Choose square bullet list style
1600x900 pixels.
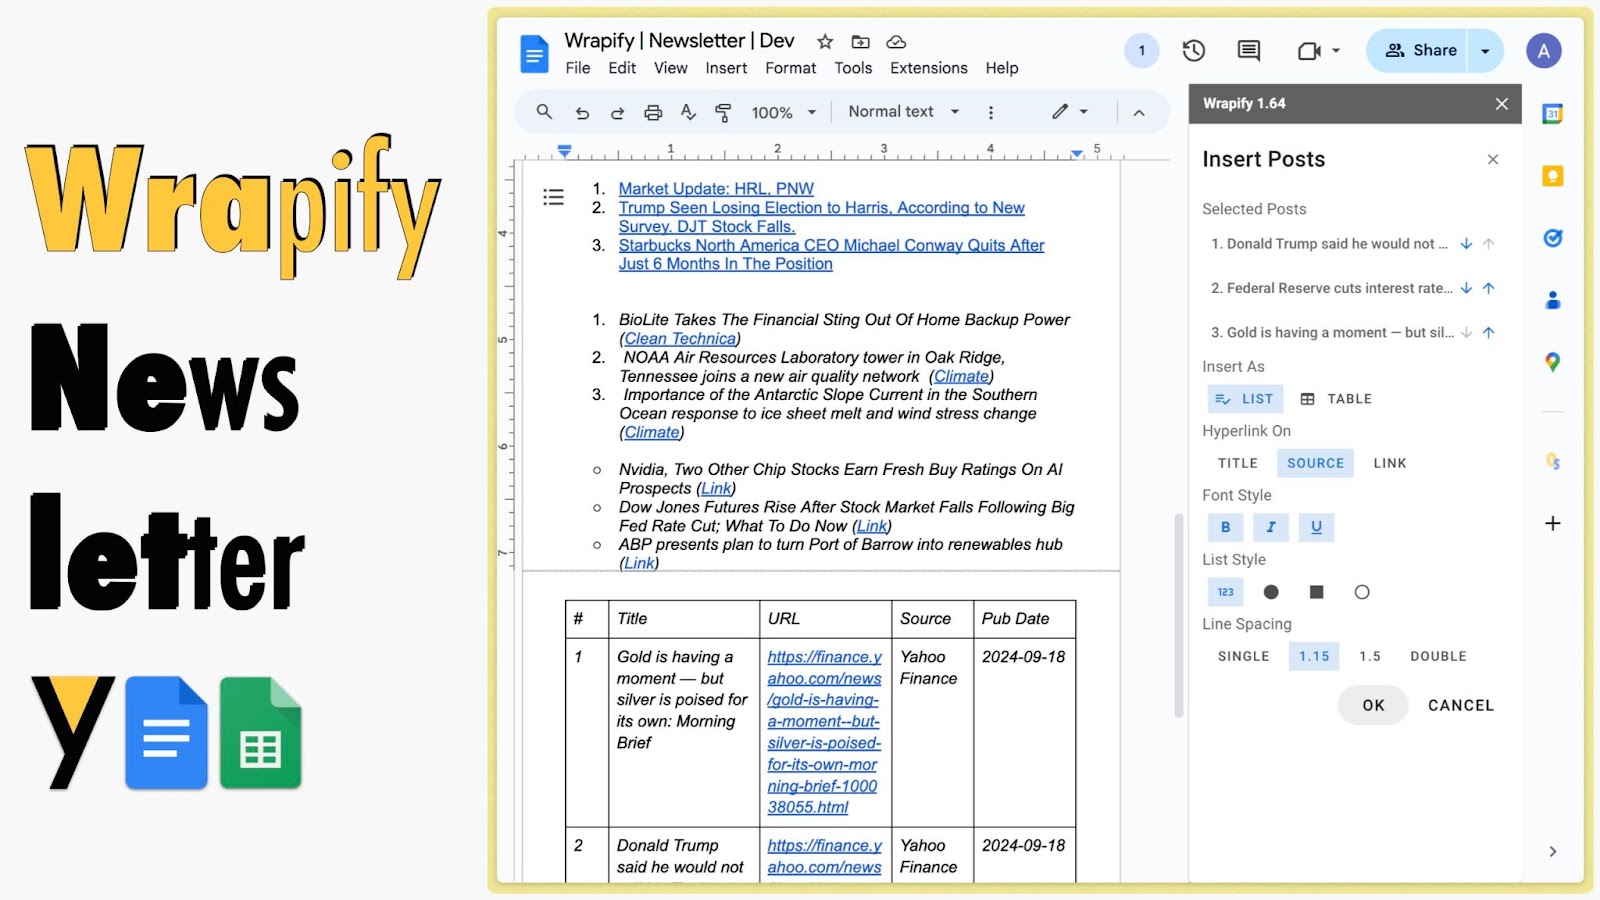pos(1316,592)
